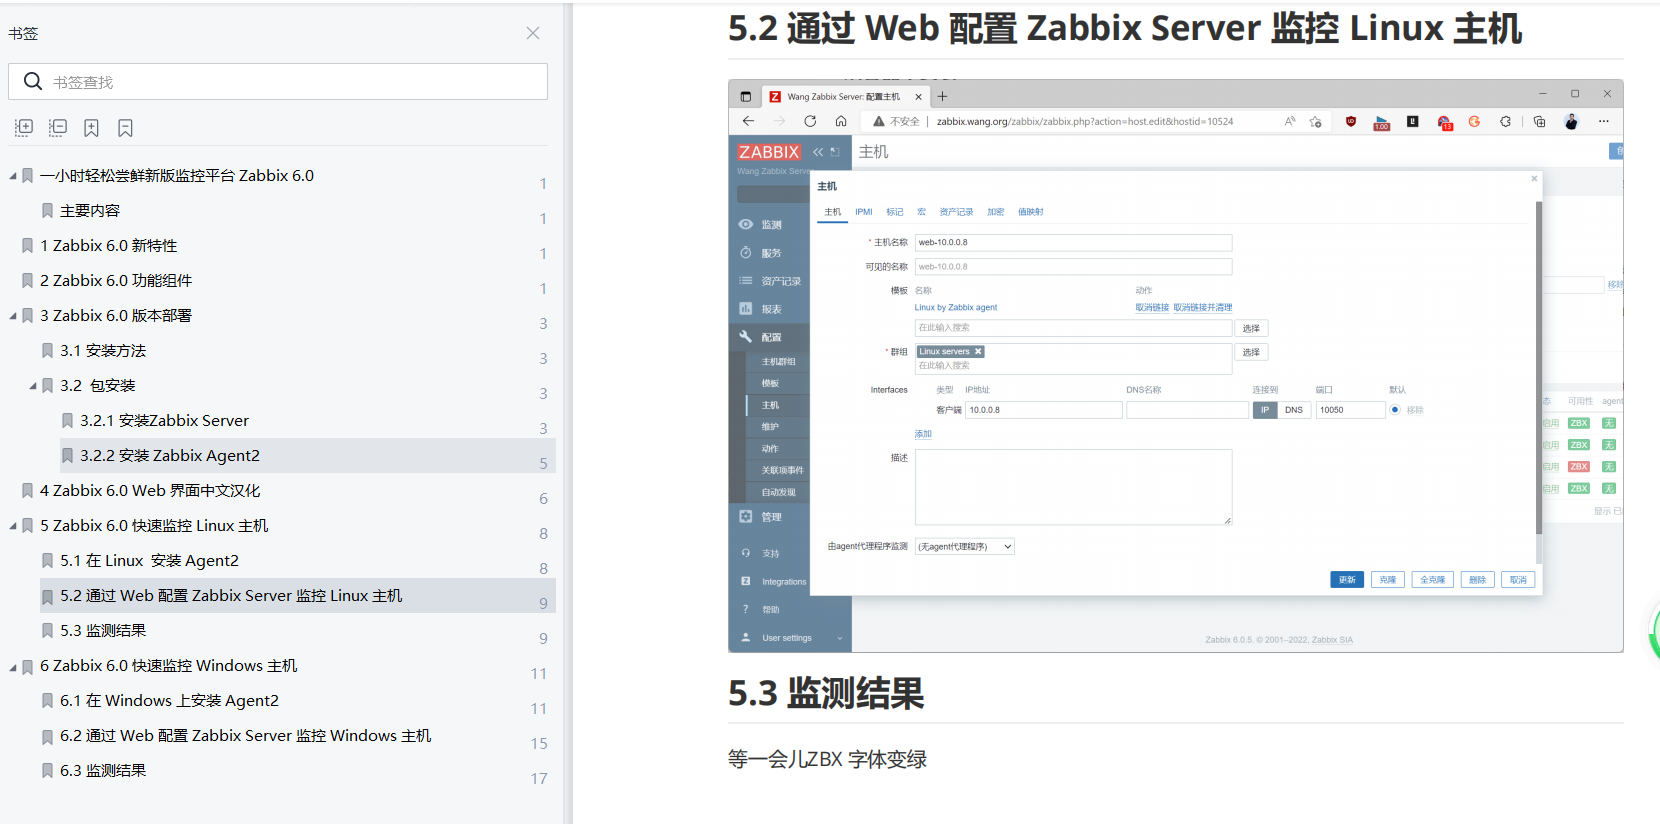
Task: Click bookmark flag icon beside 1 Zabbix 6.0 新特性
Action: [27, 246]
